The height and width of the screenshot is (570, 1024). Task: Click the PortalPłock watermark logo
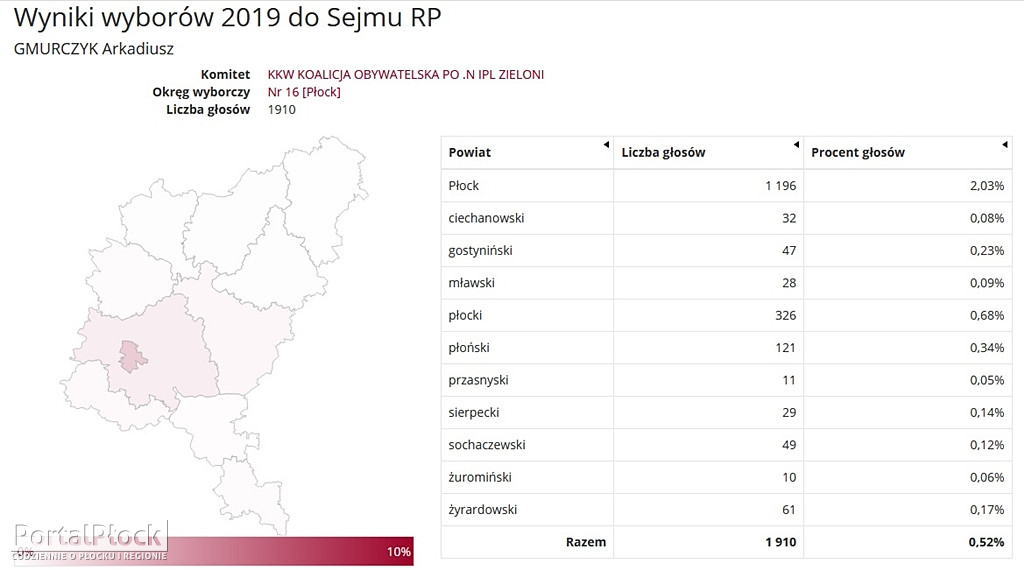(x=89, y=541)
